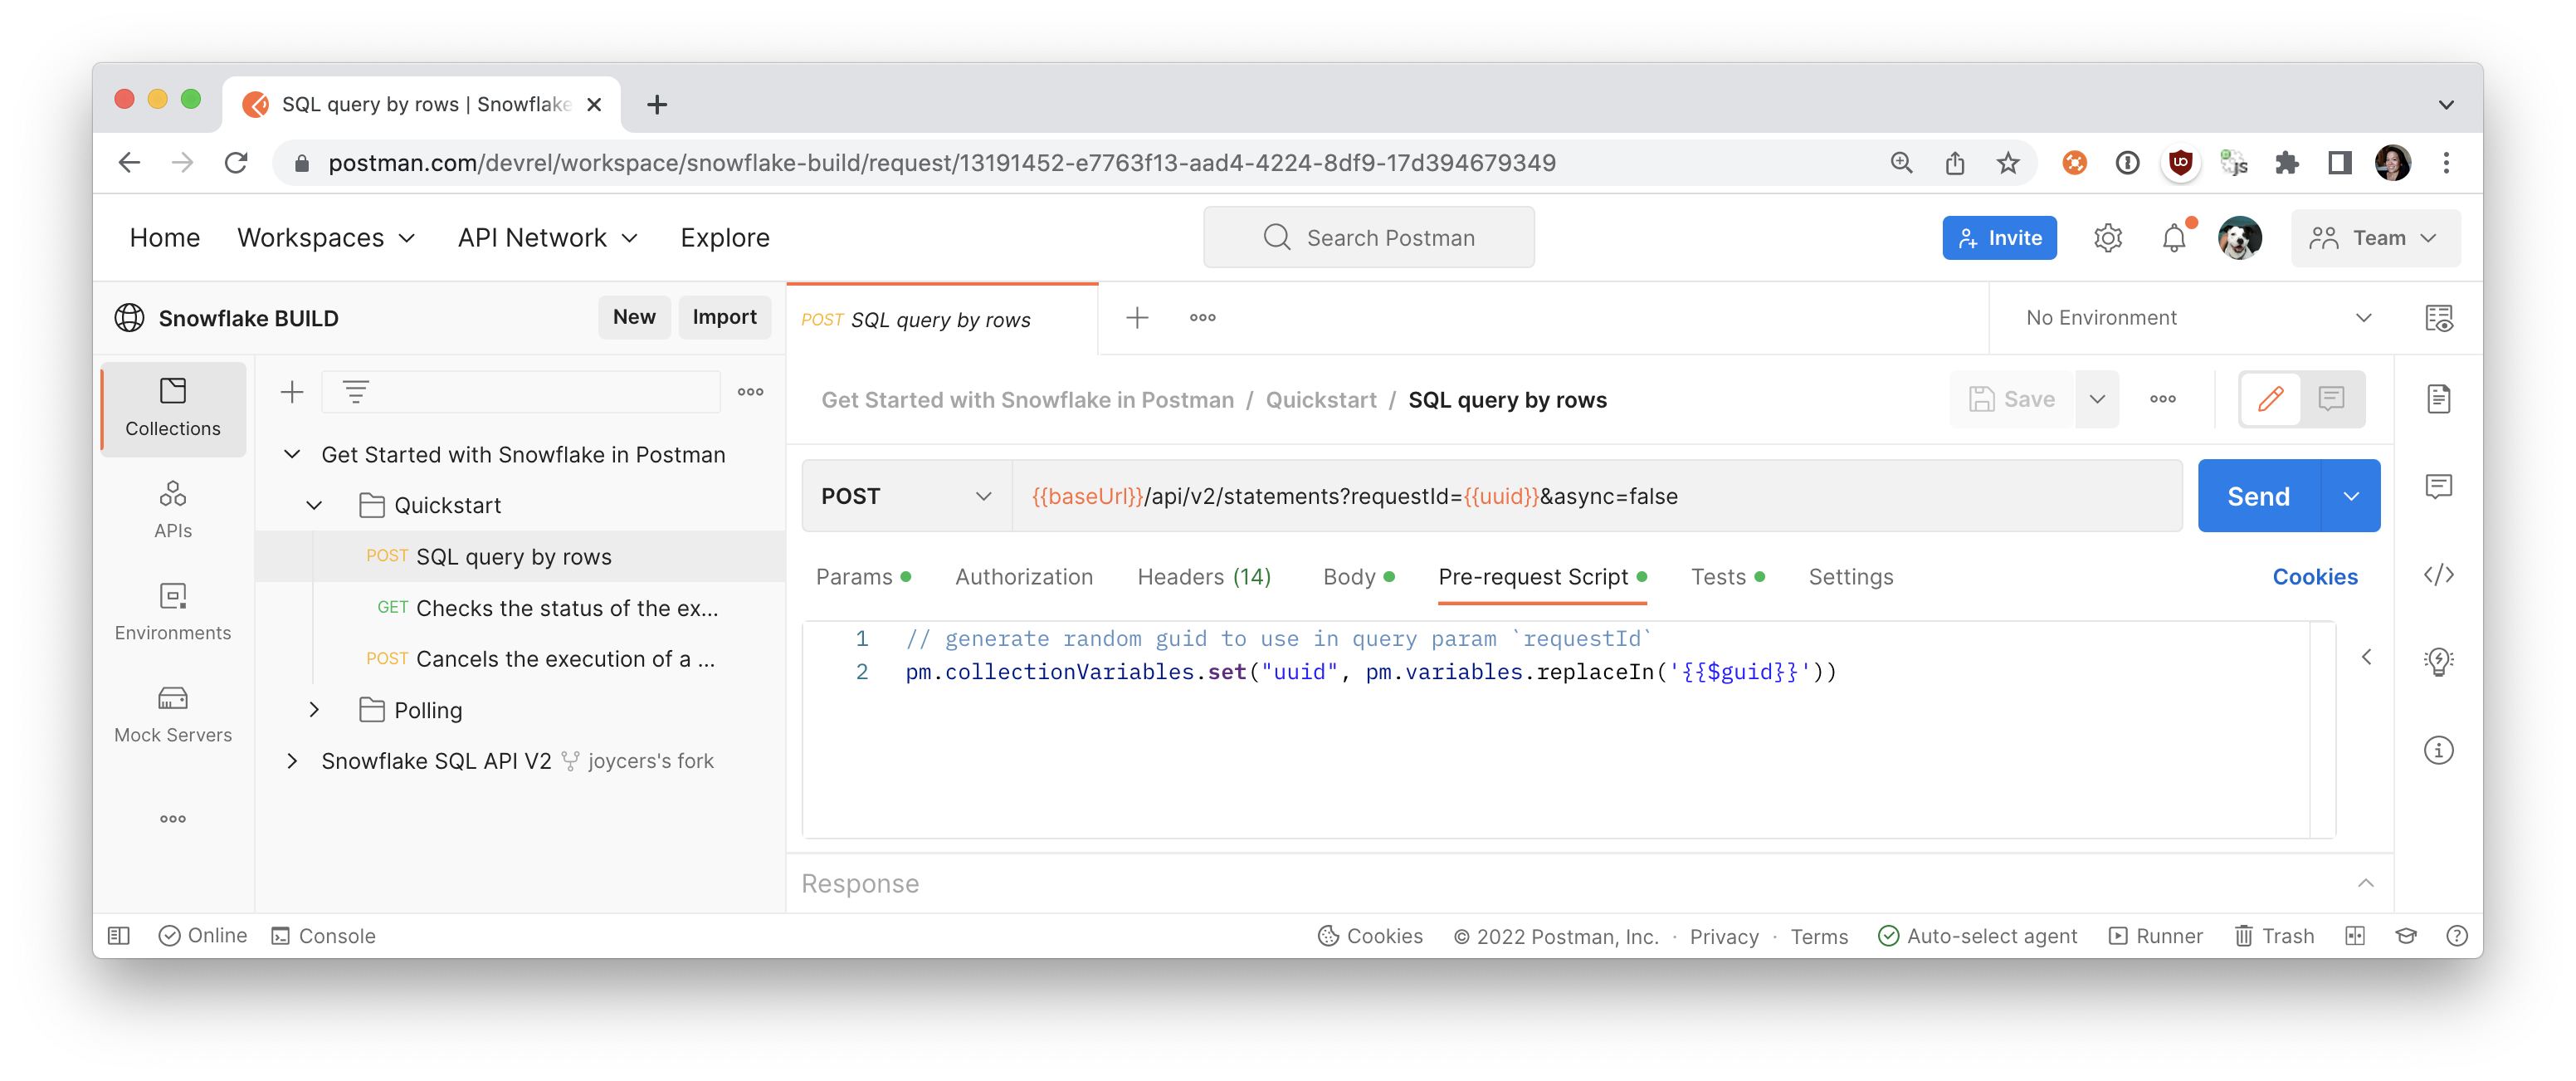
Task: Open the settings gear icon
Action: click(x=2107, y=238)
